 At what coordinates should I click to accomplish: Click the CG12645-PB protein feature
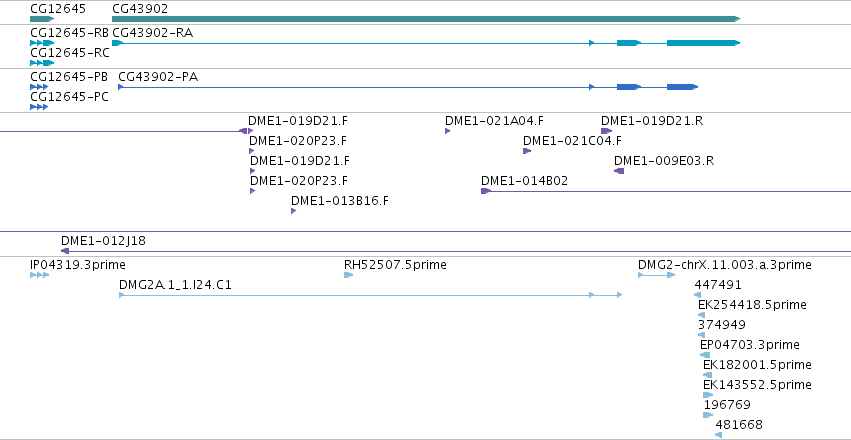pyautogui.click(x=39, y=87)
